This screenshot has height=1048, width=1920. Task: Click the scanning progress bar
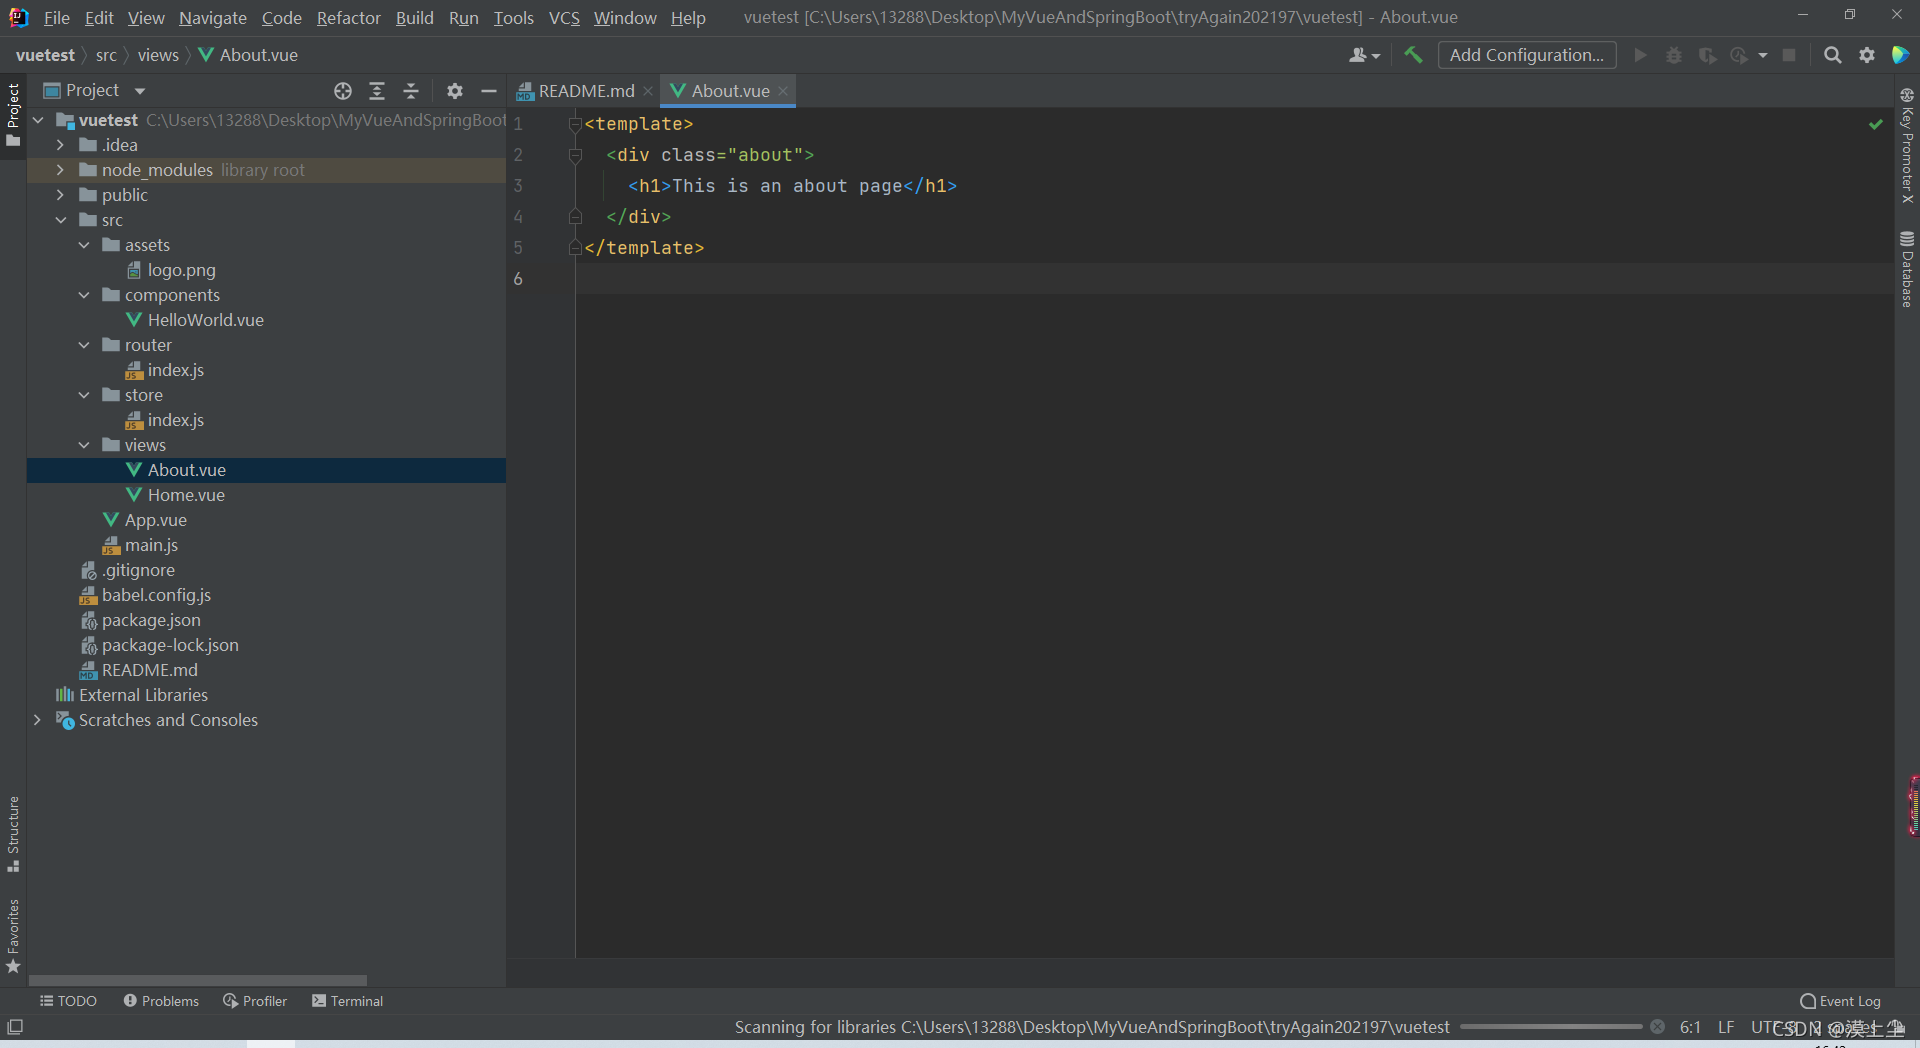[x=1550, y=1027]
